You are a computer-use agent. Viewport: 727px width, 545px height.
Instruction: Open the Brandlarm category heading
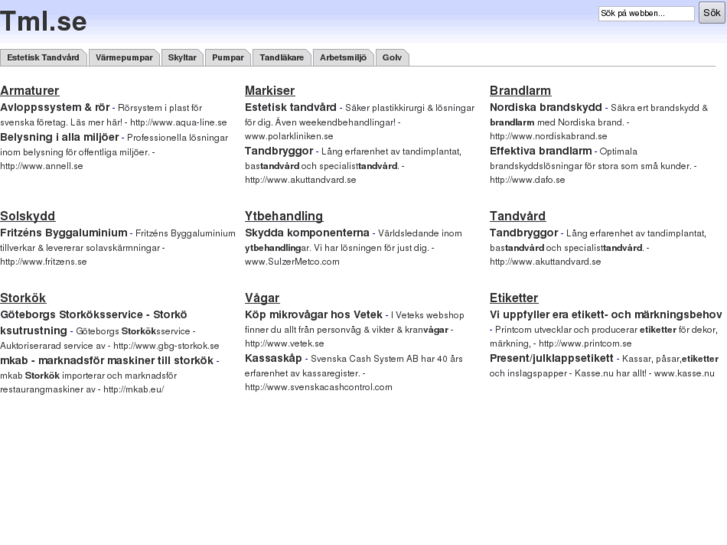pyautogui.click(x=520, y=91)
